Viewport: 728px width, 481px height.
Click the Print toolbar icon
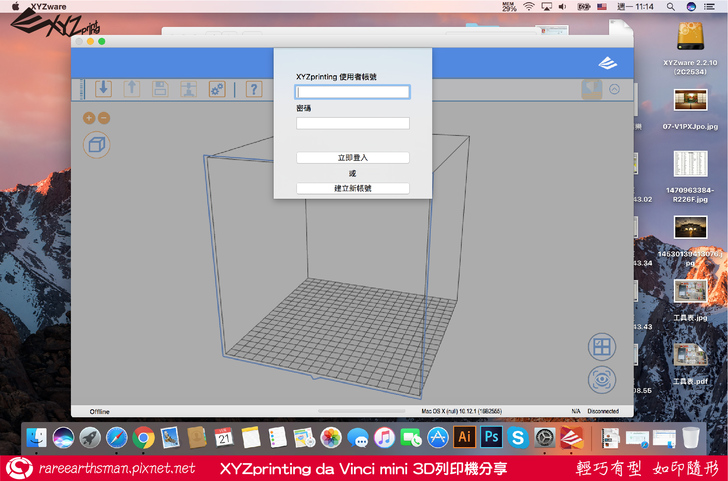188,89
